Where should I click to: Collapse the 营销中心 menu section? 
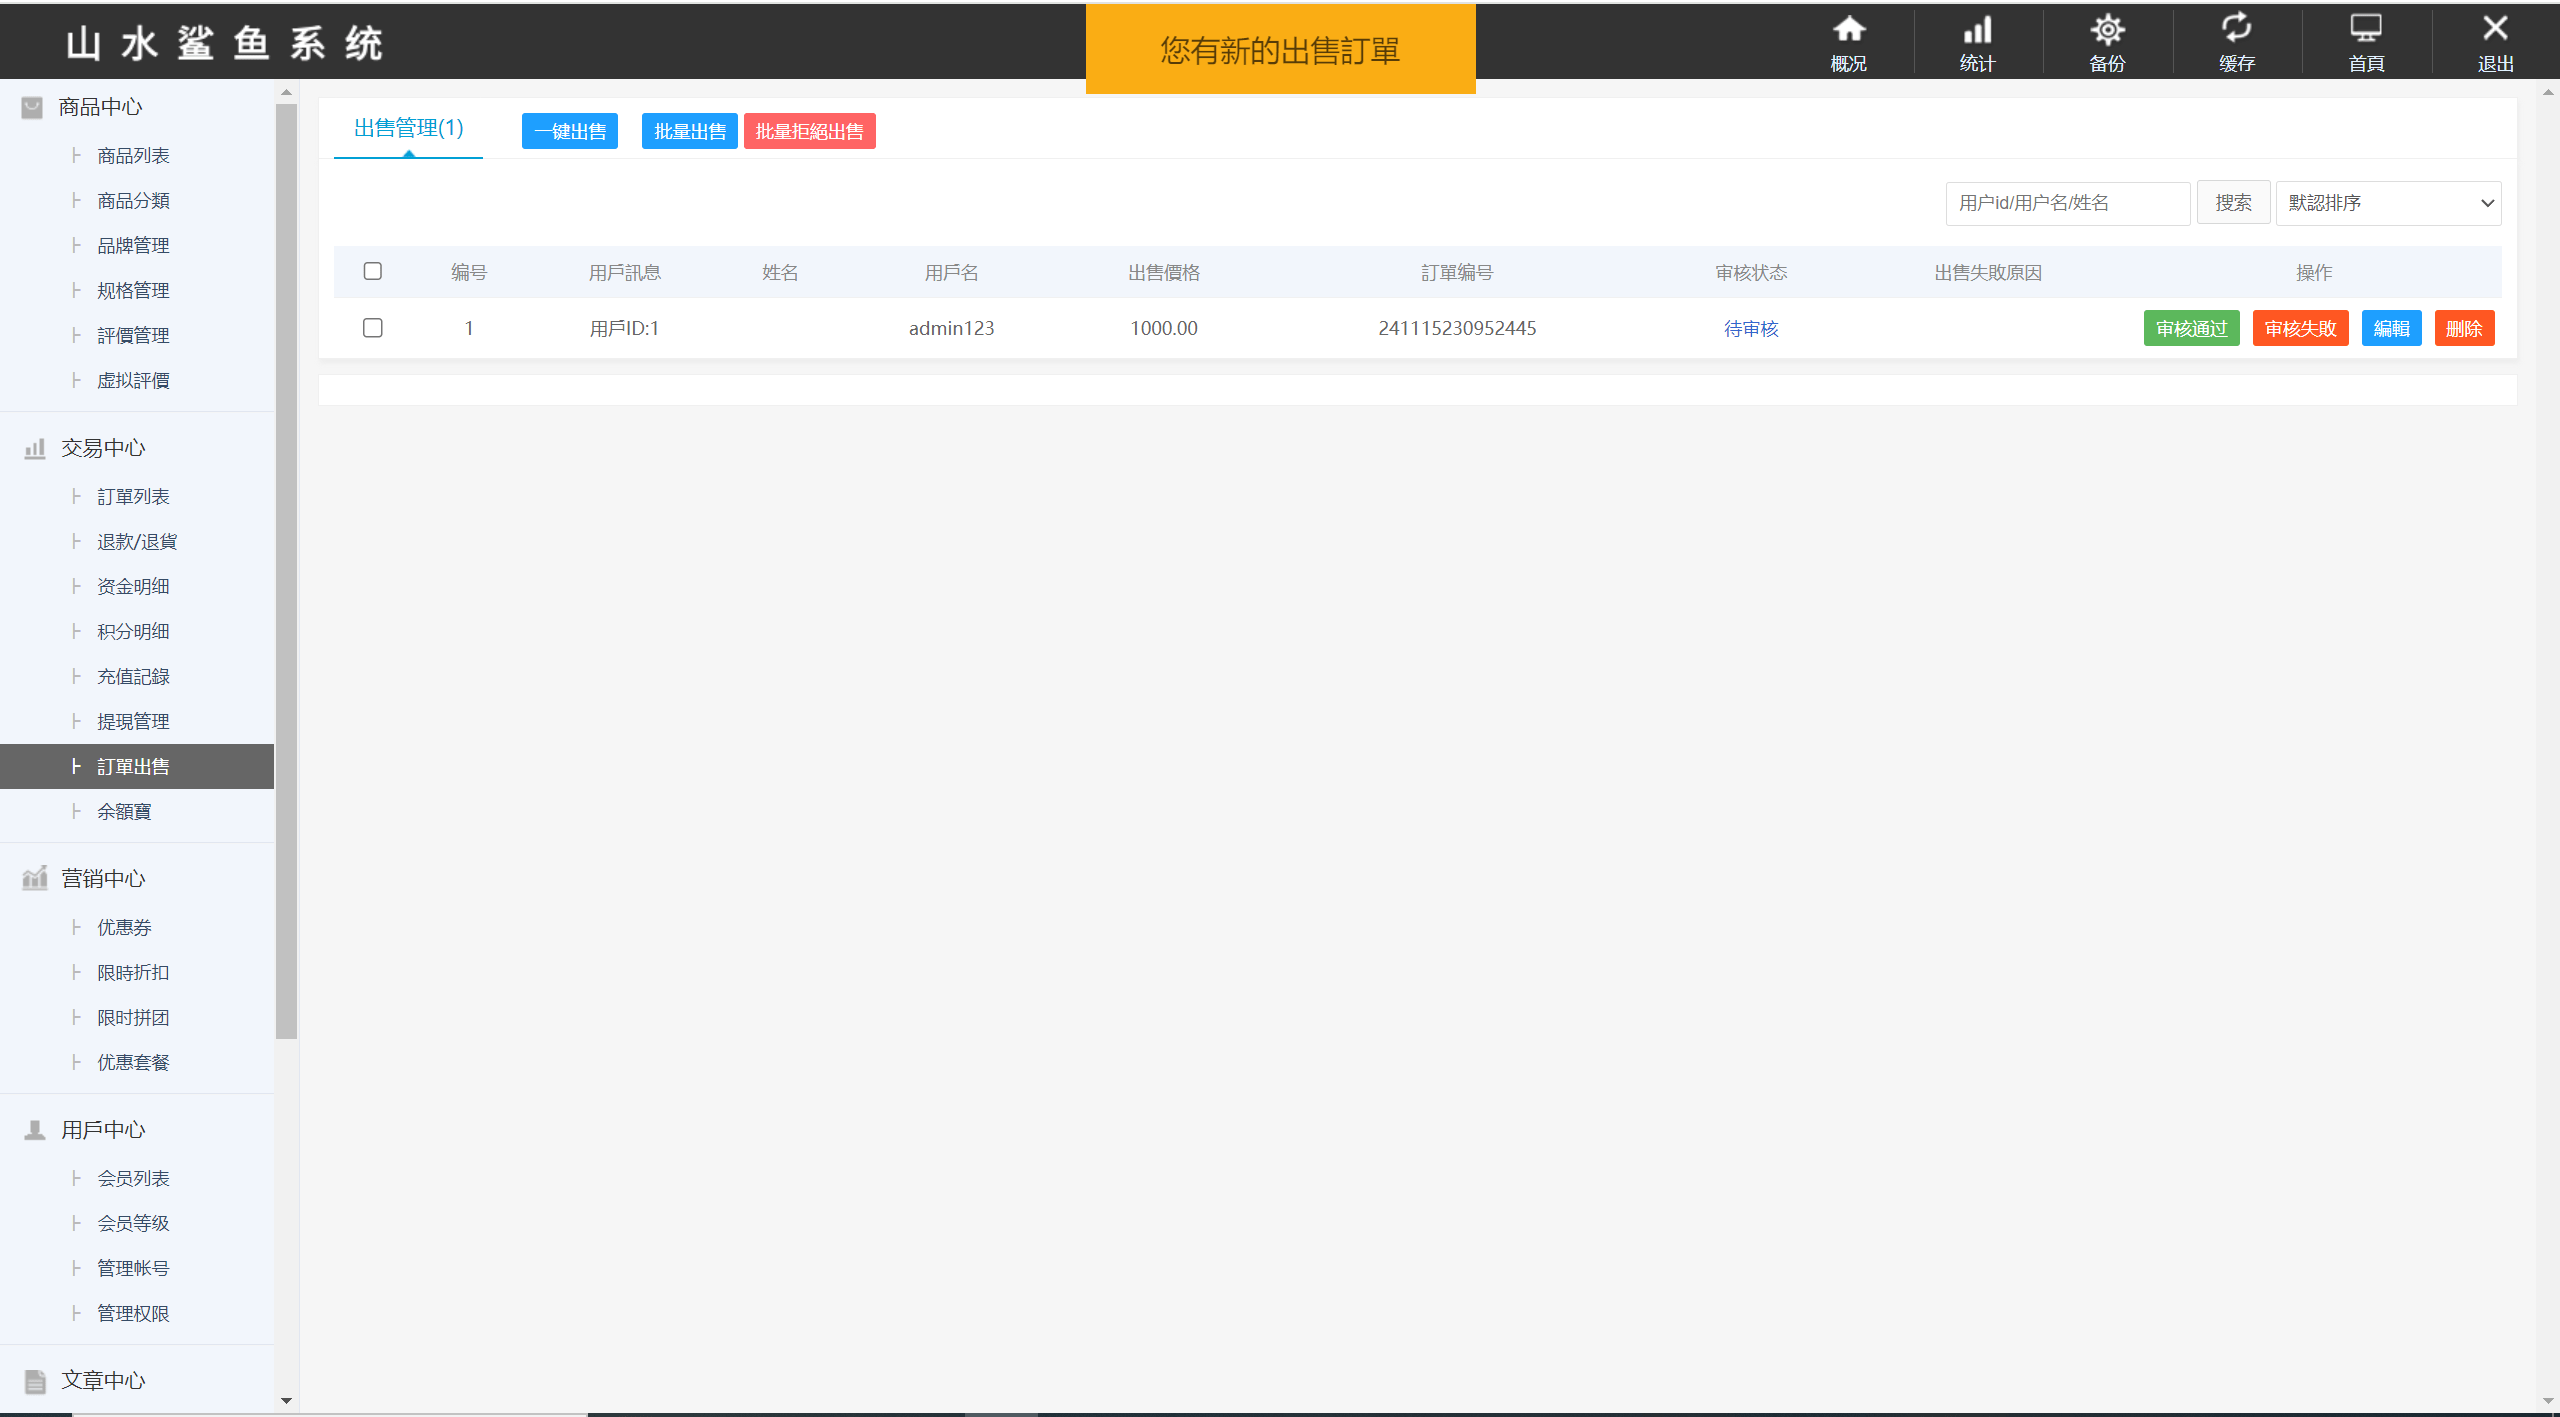click(x=103, y=879)
